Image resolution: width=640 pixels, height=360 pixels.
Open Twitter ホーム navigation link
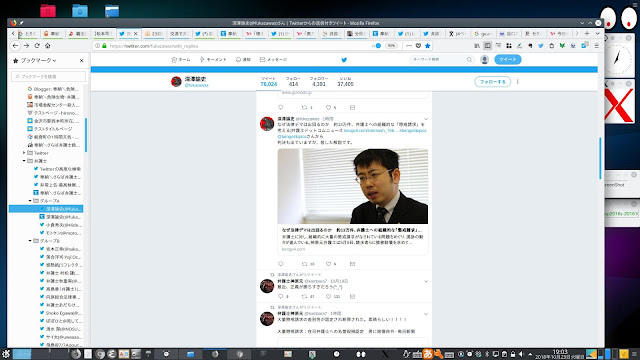181,60
